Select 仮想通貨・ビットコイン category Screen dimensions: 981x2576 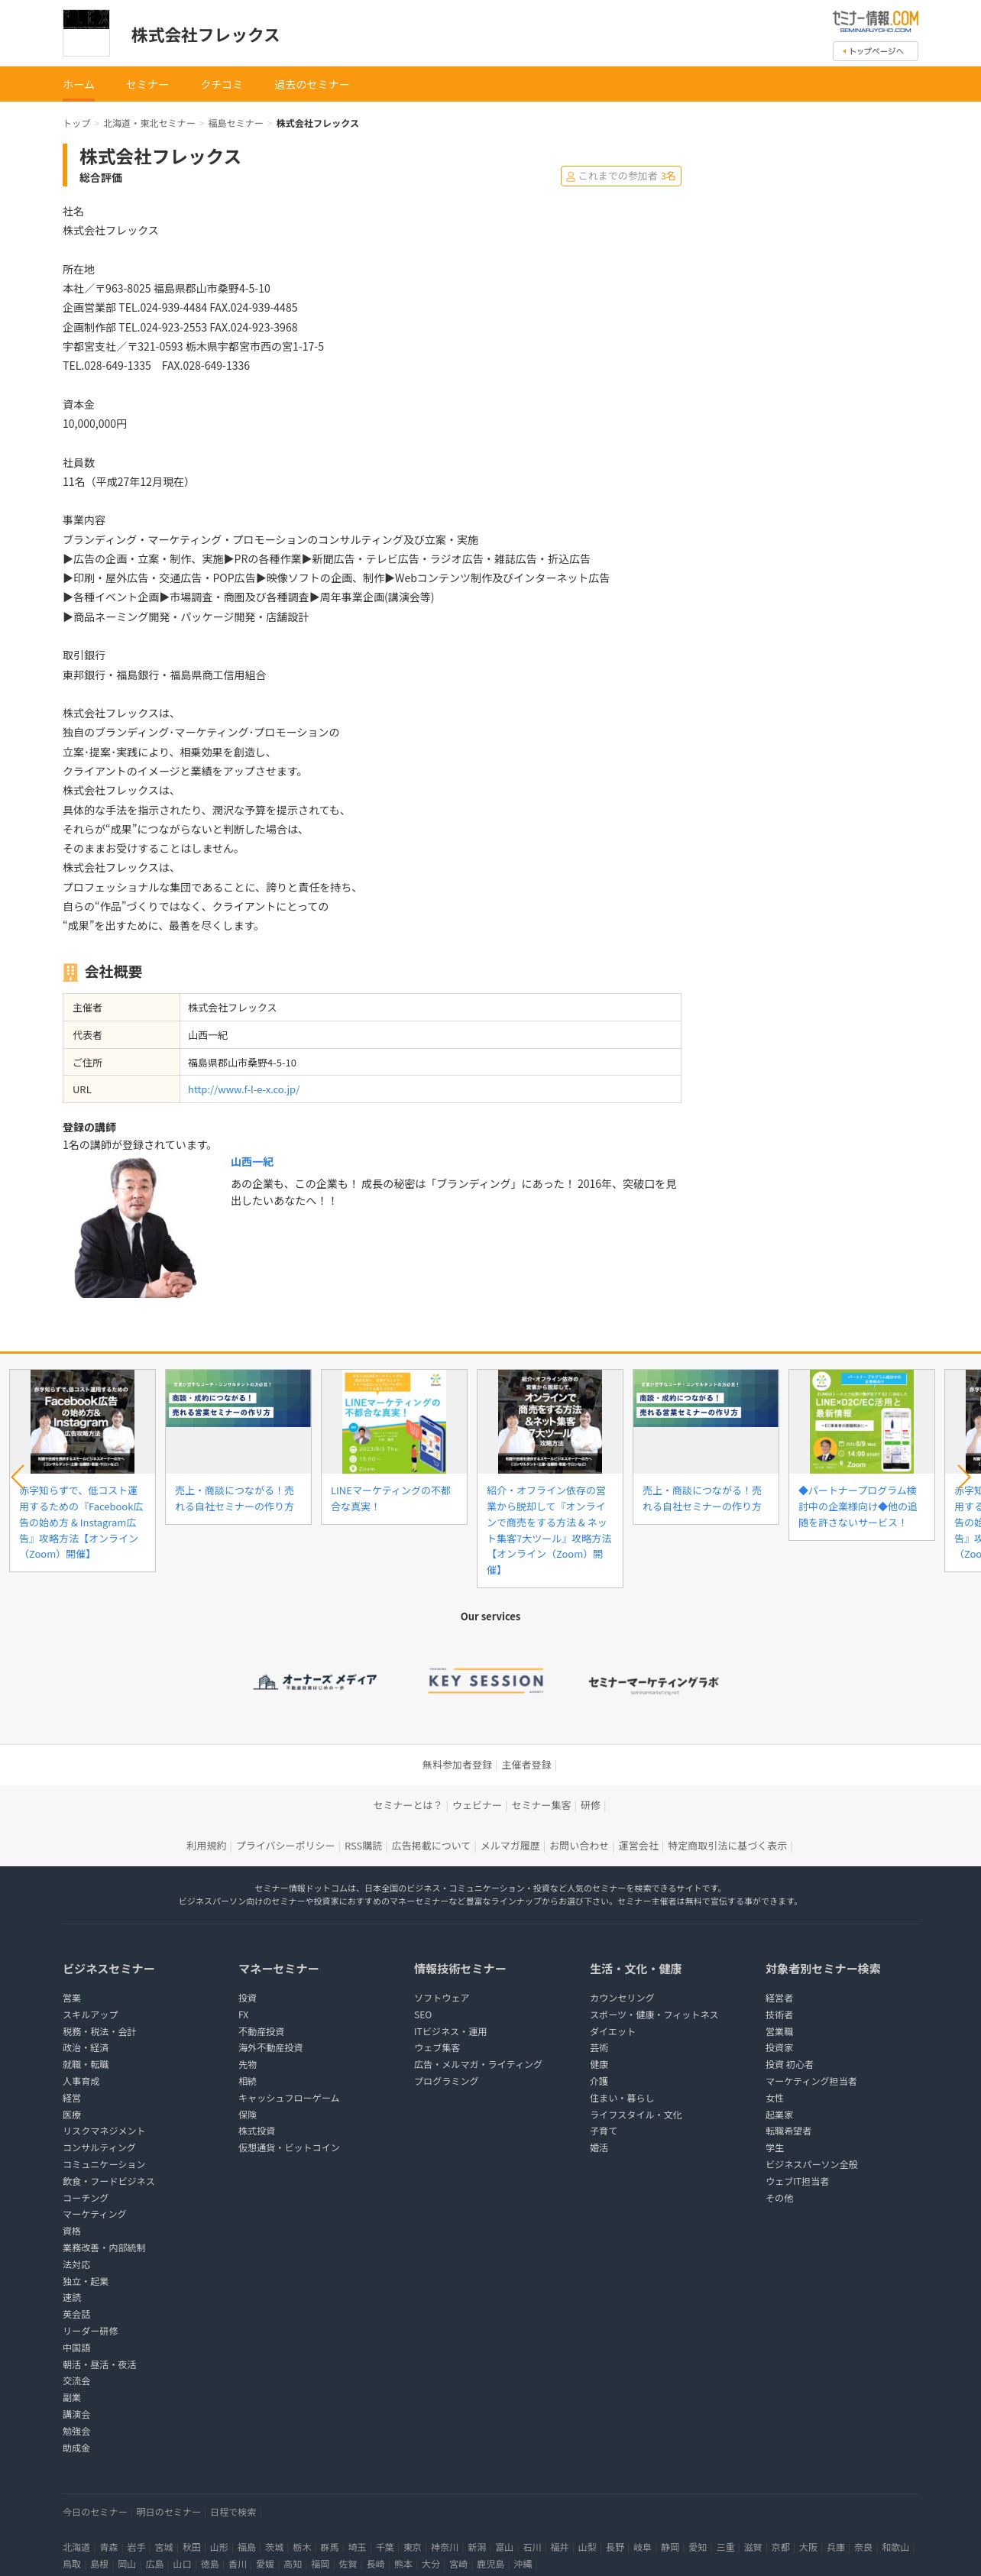pyautogui.click(x=289, y=2147)
